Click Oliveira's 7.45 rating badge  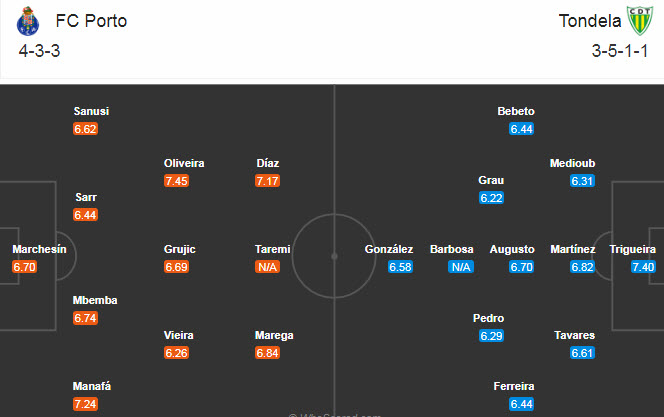[177, 181]
